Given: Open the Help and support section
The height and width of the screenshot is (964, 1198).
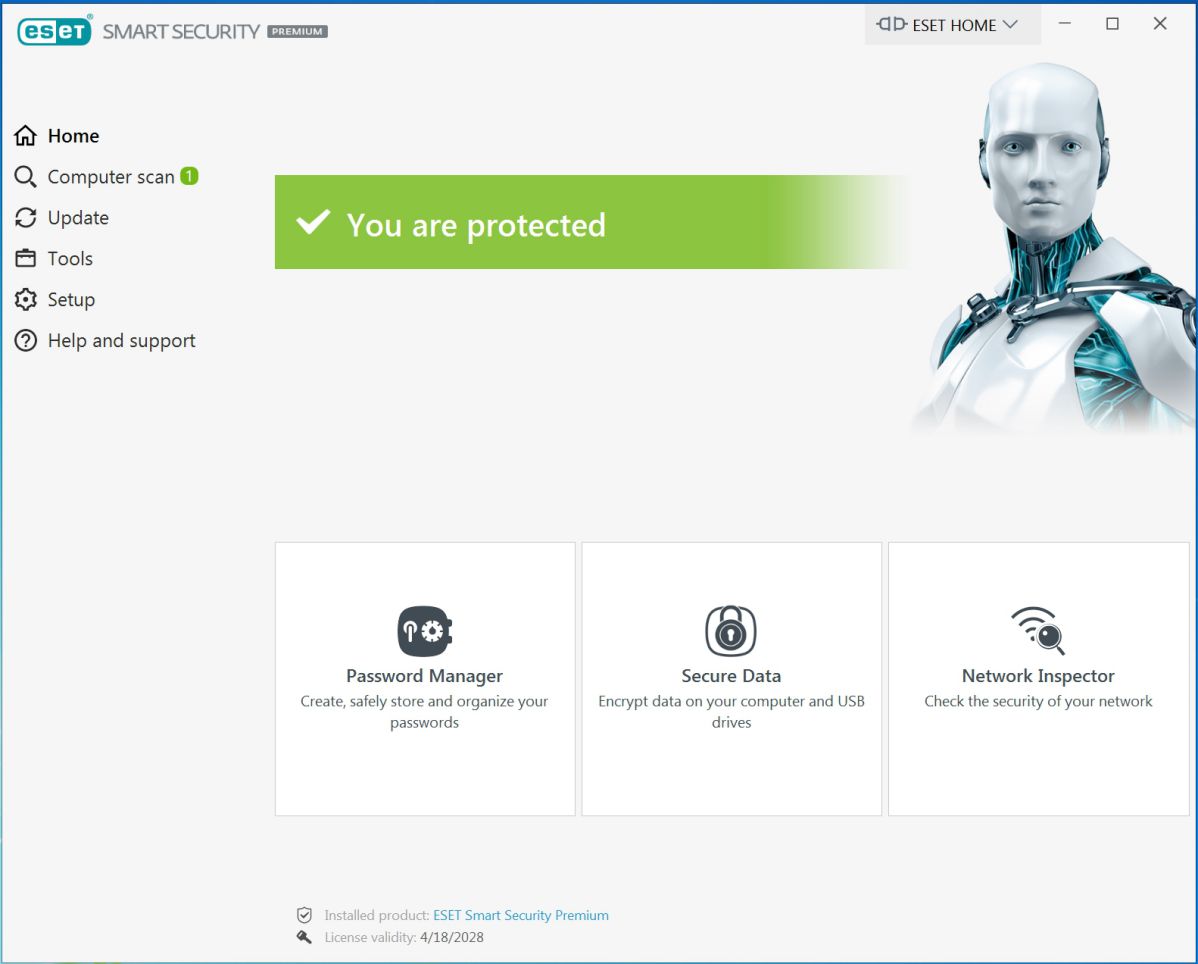Looking at the screenshot, I should (121, 341).
